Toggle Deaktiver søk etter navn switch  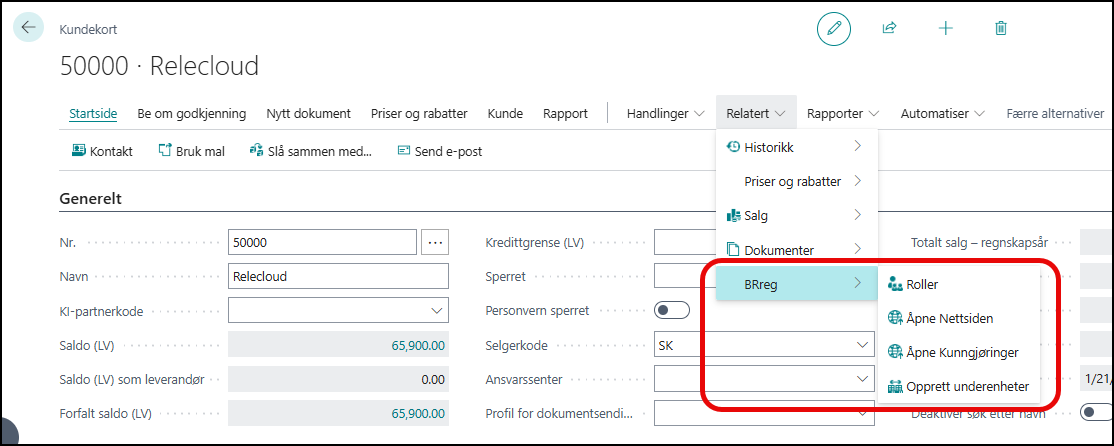point(1096,412)
